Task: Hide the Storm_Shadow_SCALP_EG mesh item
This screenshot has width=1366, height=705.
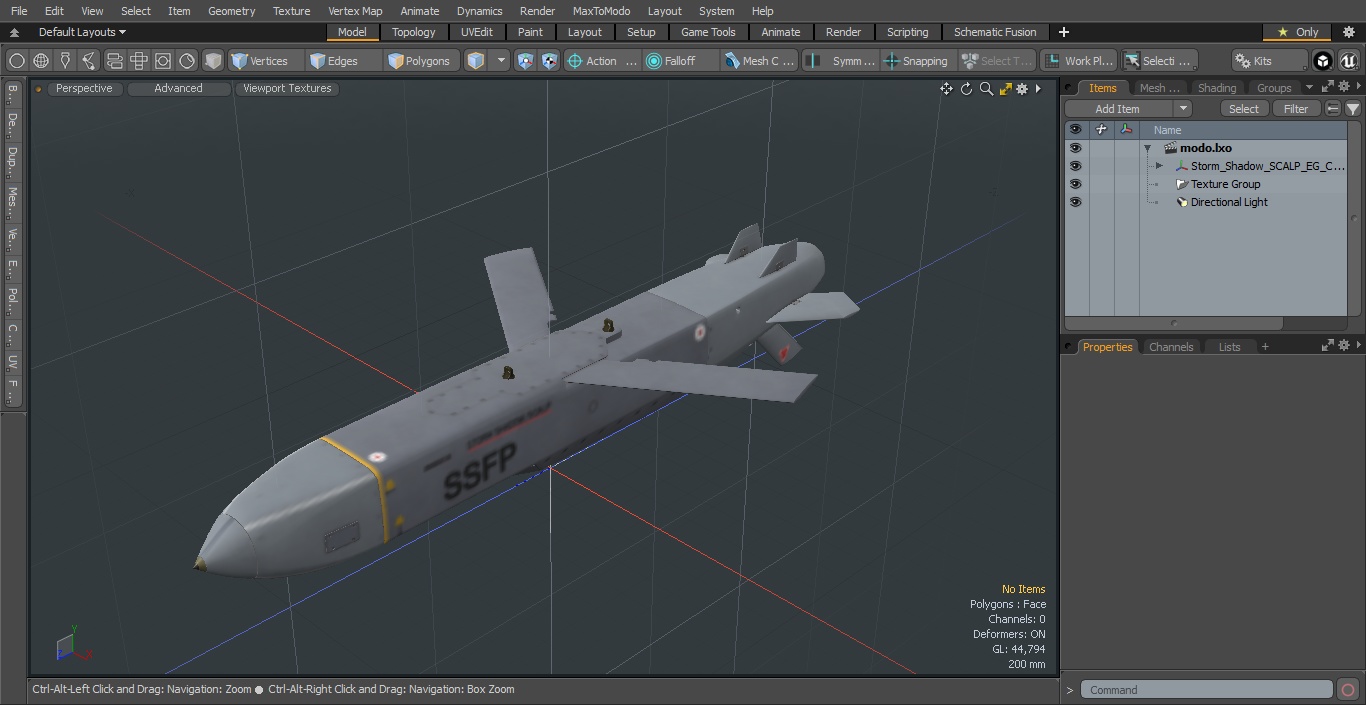Action: coord(1075,166)
